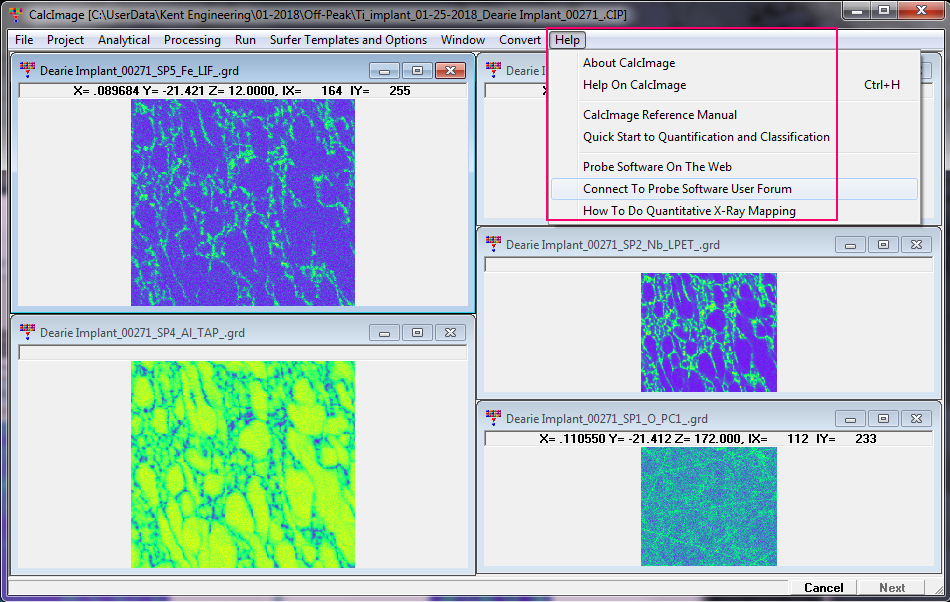950x602 pixels.
Task: Open the File menu
Action: point(24,40)
